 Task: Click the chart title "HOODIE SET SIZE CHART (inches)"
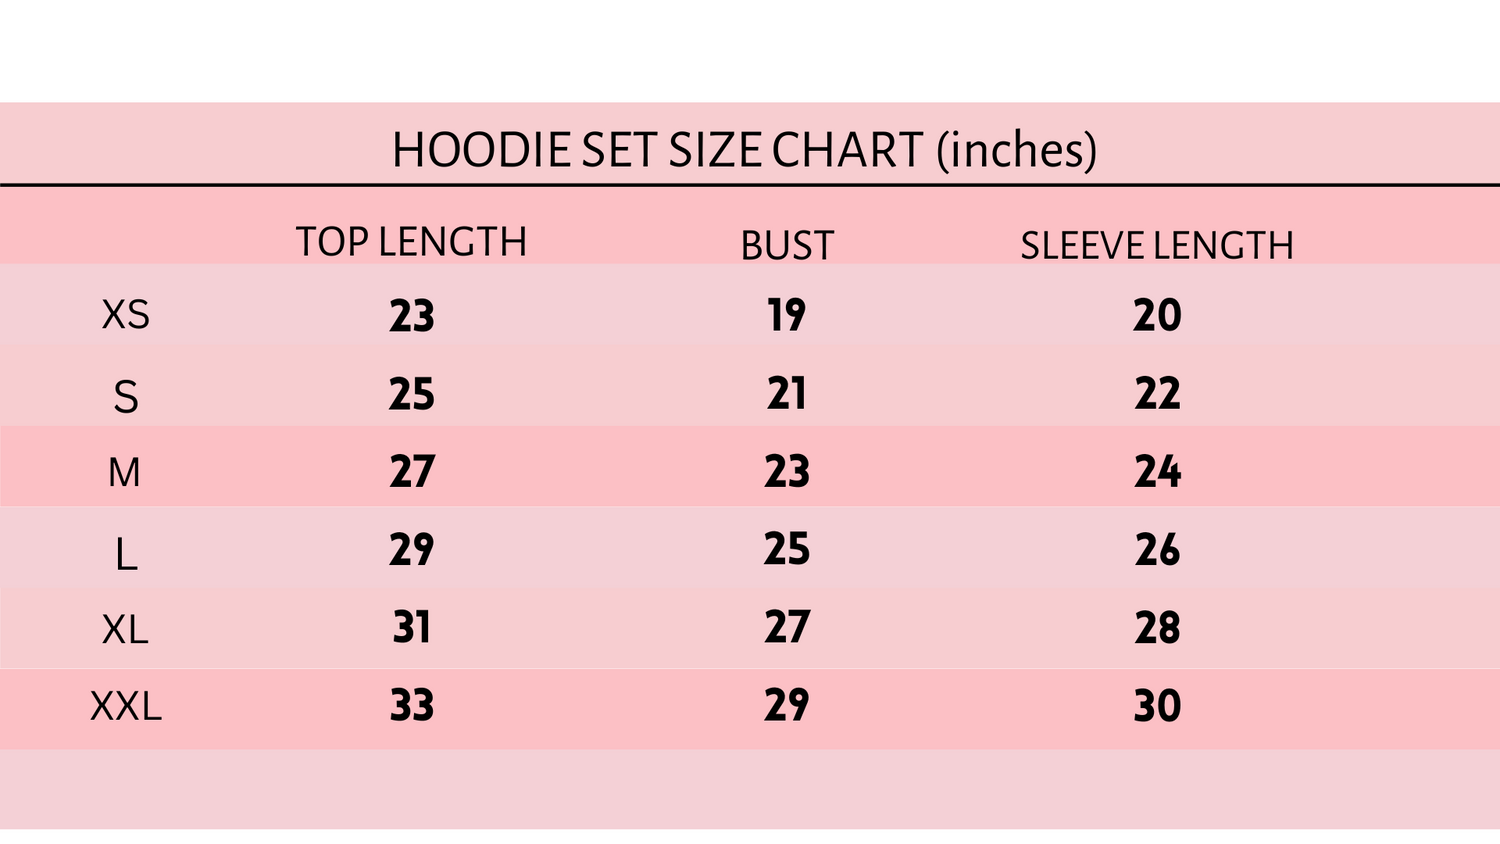[744, 150]
